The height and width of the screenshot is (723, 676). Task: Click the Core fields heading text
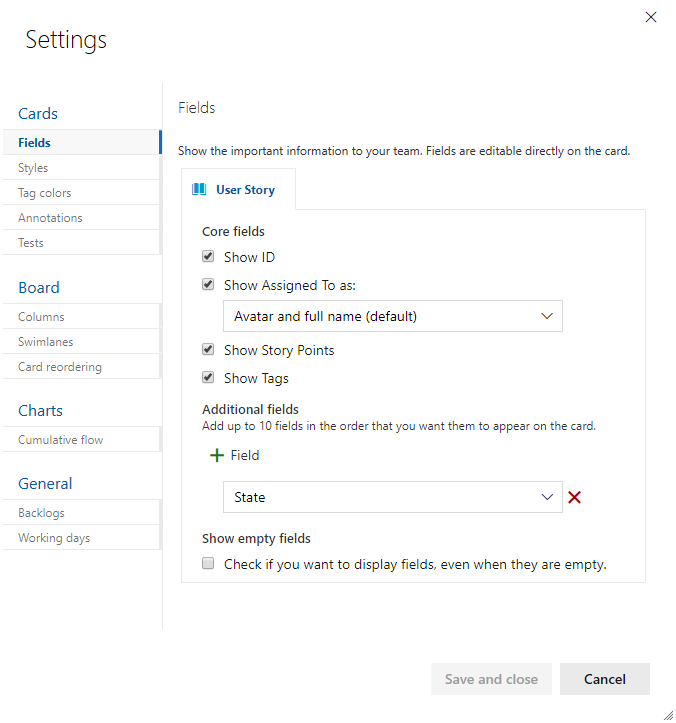coord(233,231)
